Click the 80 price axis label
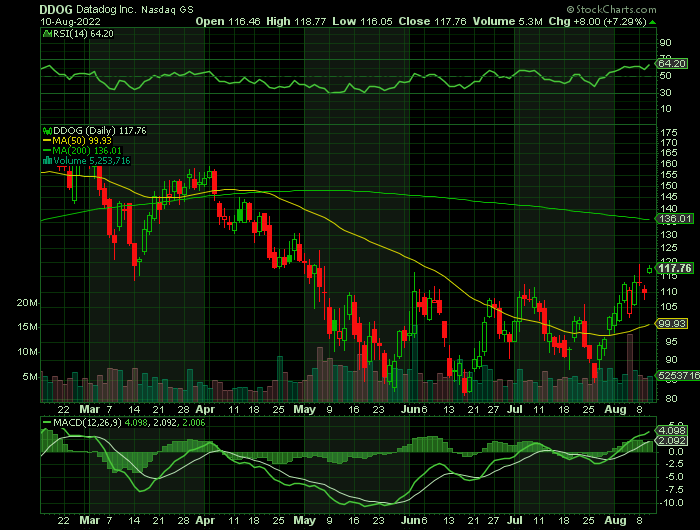700x530 pixels. coord(666,399)
